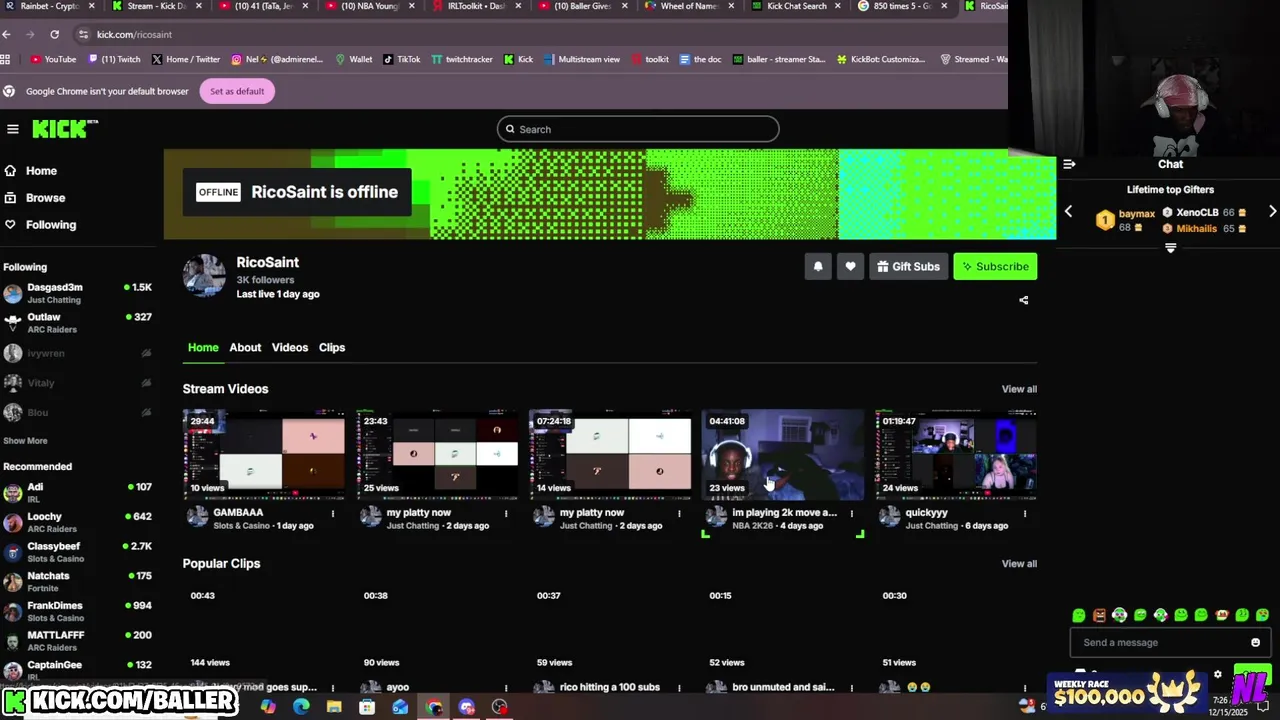Click the browser address bar URL

pyautogui.click(x=134, y=34)
